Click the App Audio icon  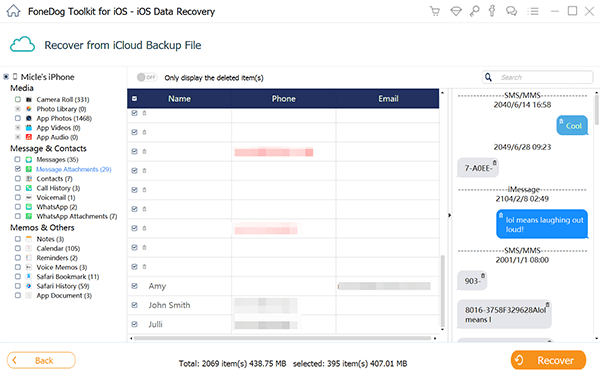[x=29, y=137]
